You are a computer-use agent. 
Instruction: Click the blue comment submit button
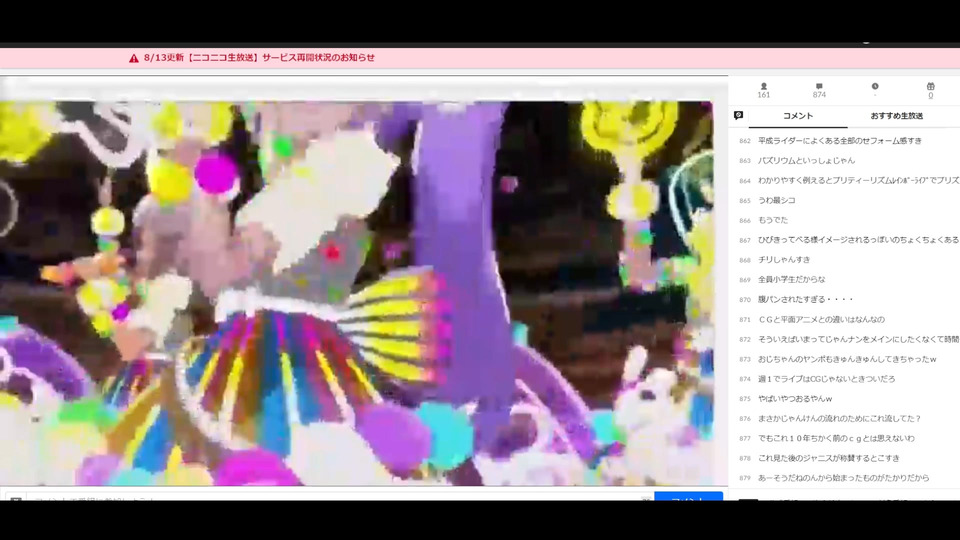pyautogui.click(x=688, y=497)
